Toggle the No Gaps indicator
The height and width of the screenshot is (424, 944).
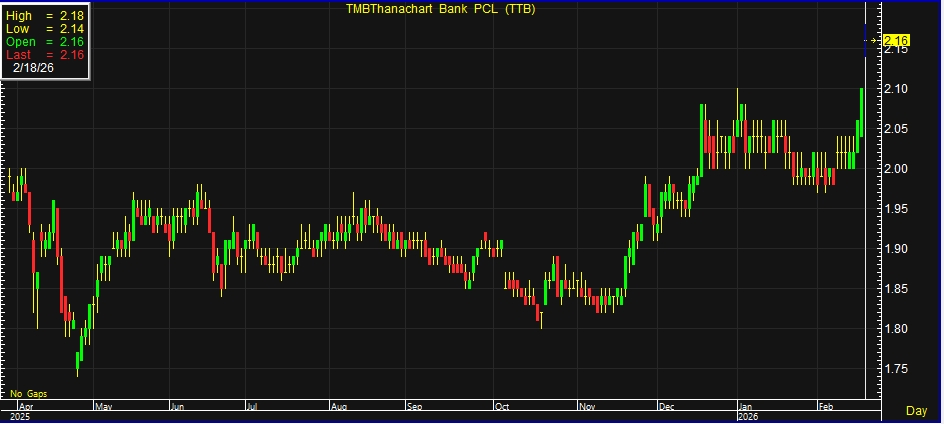28,394
